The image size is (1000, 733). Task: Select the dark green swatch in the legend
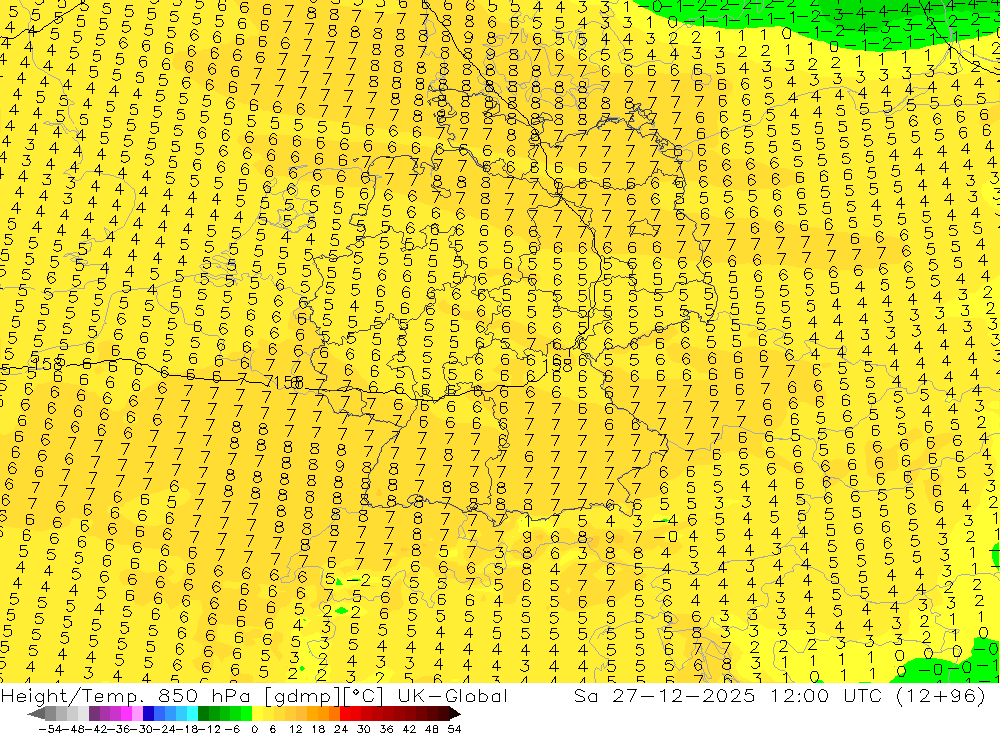[x=203, y=713]
